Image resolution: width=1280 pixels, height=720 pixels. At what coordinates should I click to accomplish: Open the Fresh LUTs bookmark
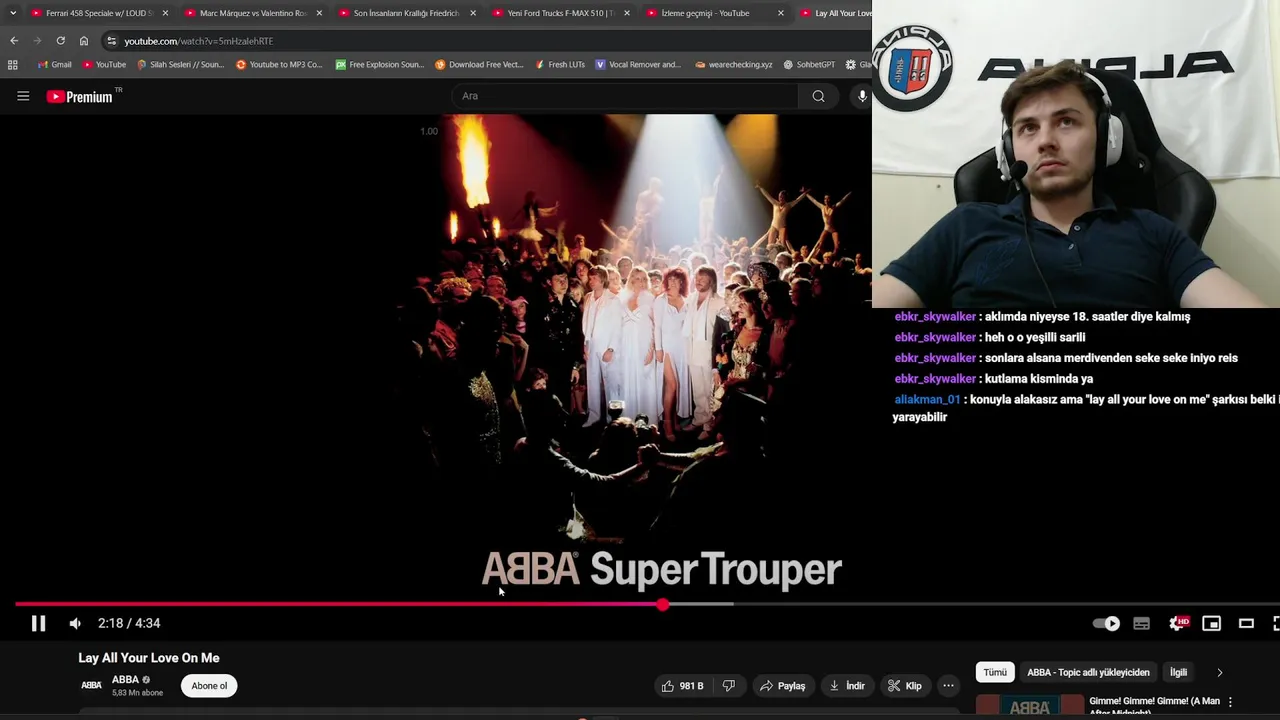(x=560, y=65)
